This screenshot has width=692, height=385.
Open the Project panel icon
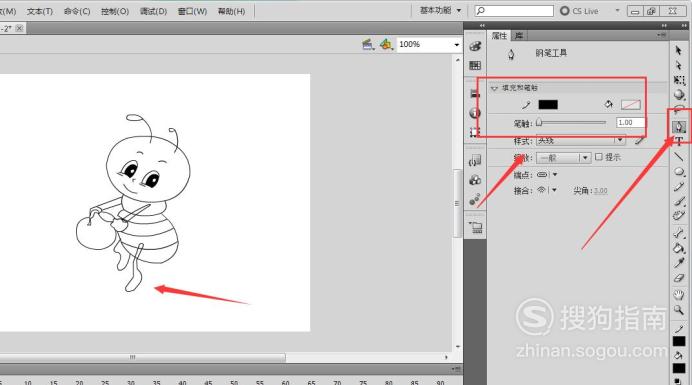tap(476, 228)
